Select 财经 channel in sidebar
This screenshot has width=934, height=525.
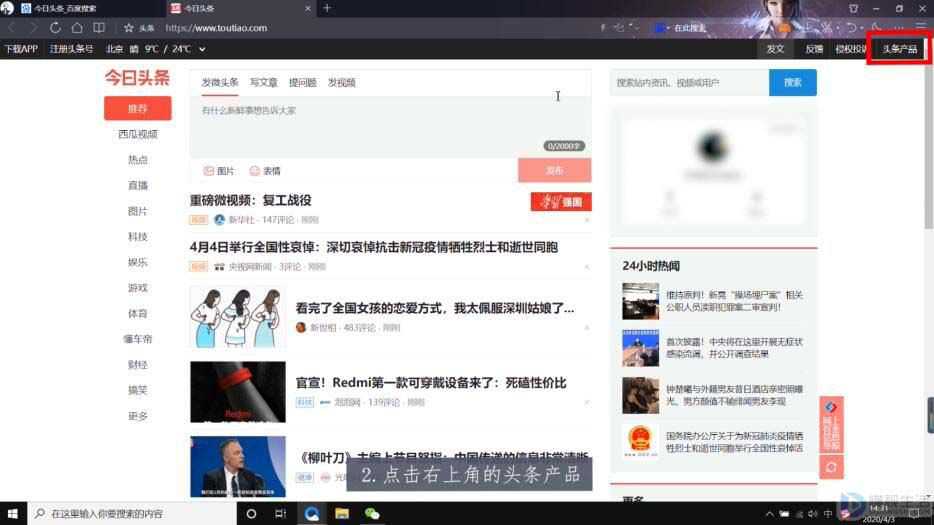[138, 365]
